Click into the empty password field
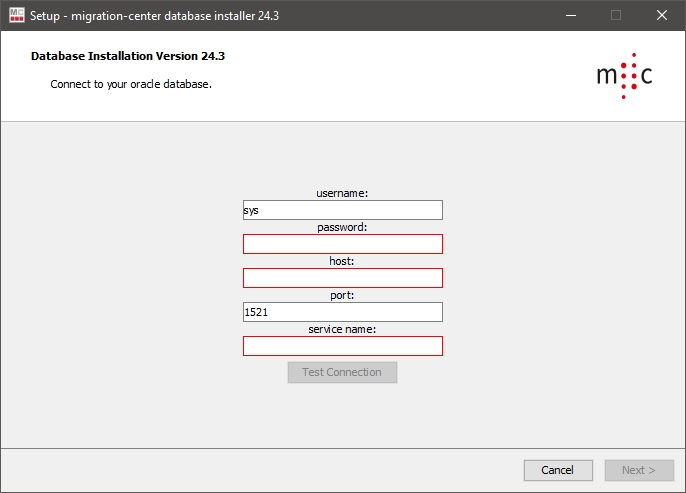This screenshot has width=686, height=493. (342, 244)
